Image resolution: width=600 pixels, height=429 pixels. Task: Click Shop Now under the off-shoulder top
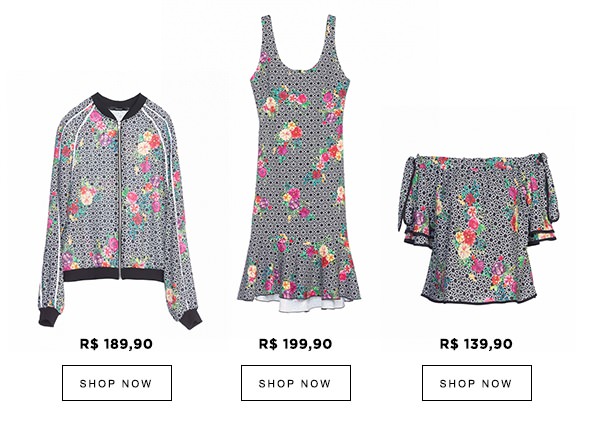pyautogui.click(x=477, y=383)
